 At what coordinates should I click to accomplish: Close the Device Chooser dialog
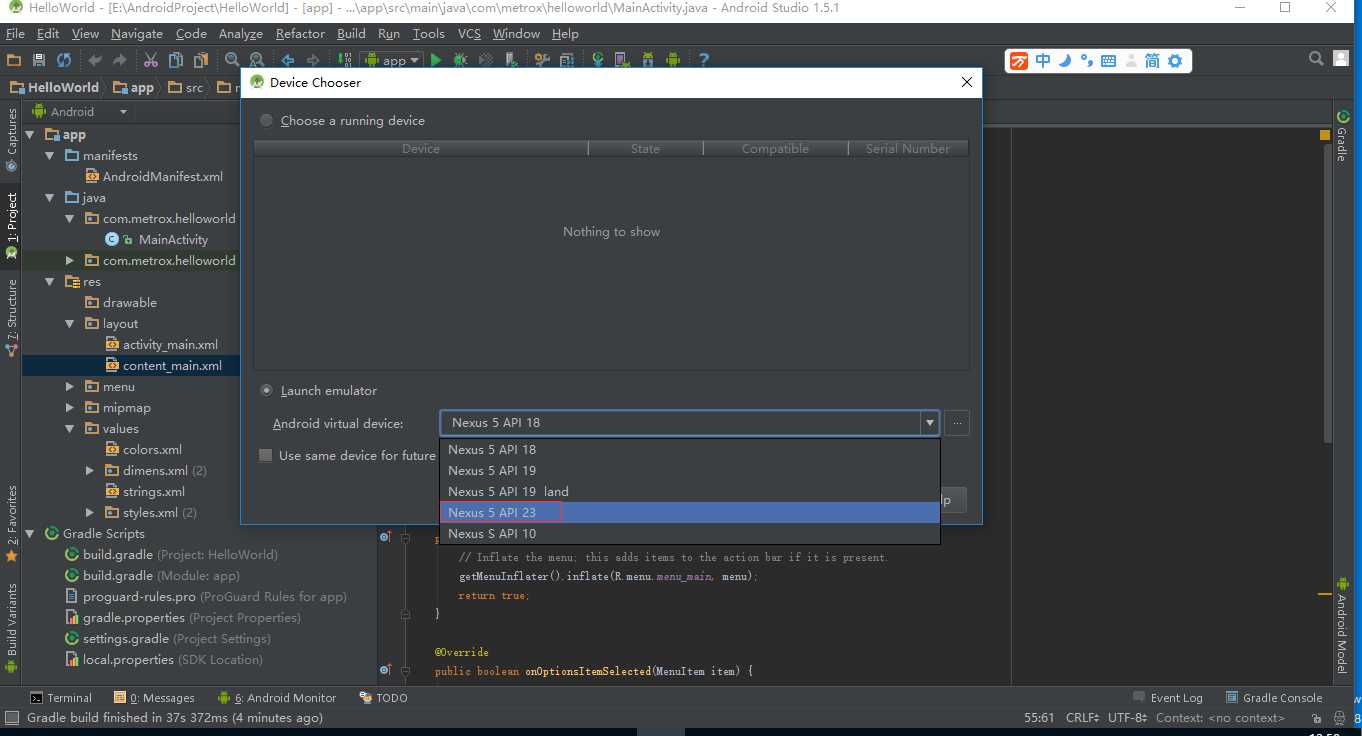click(x=966, y=83)
